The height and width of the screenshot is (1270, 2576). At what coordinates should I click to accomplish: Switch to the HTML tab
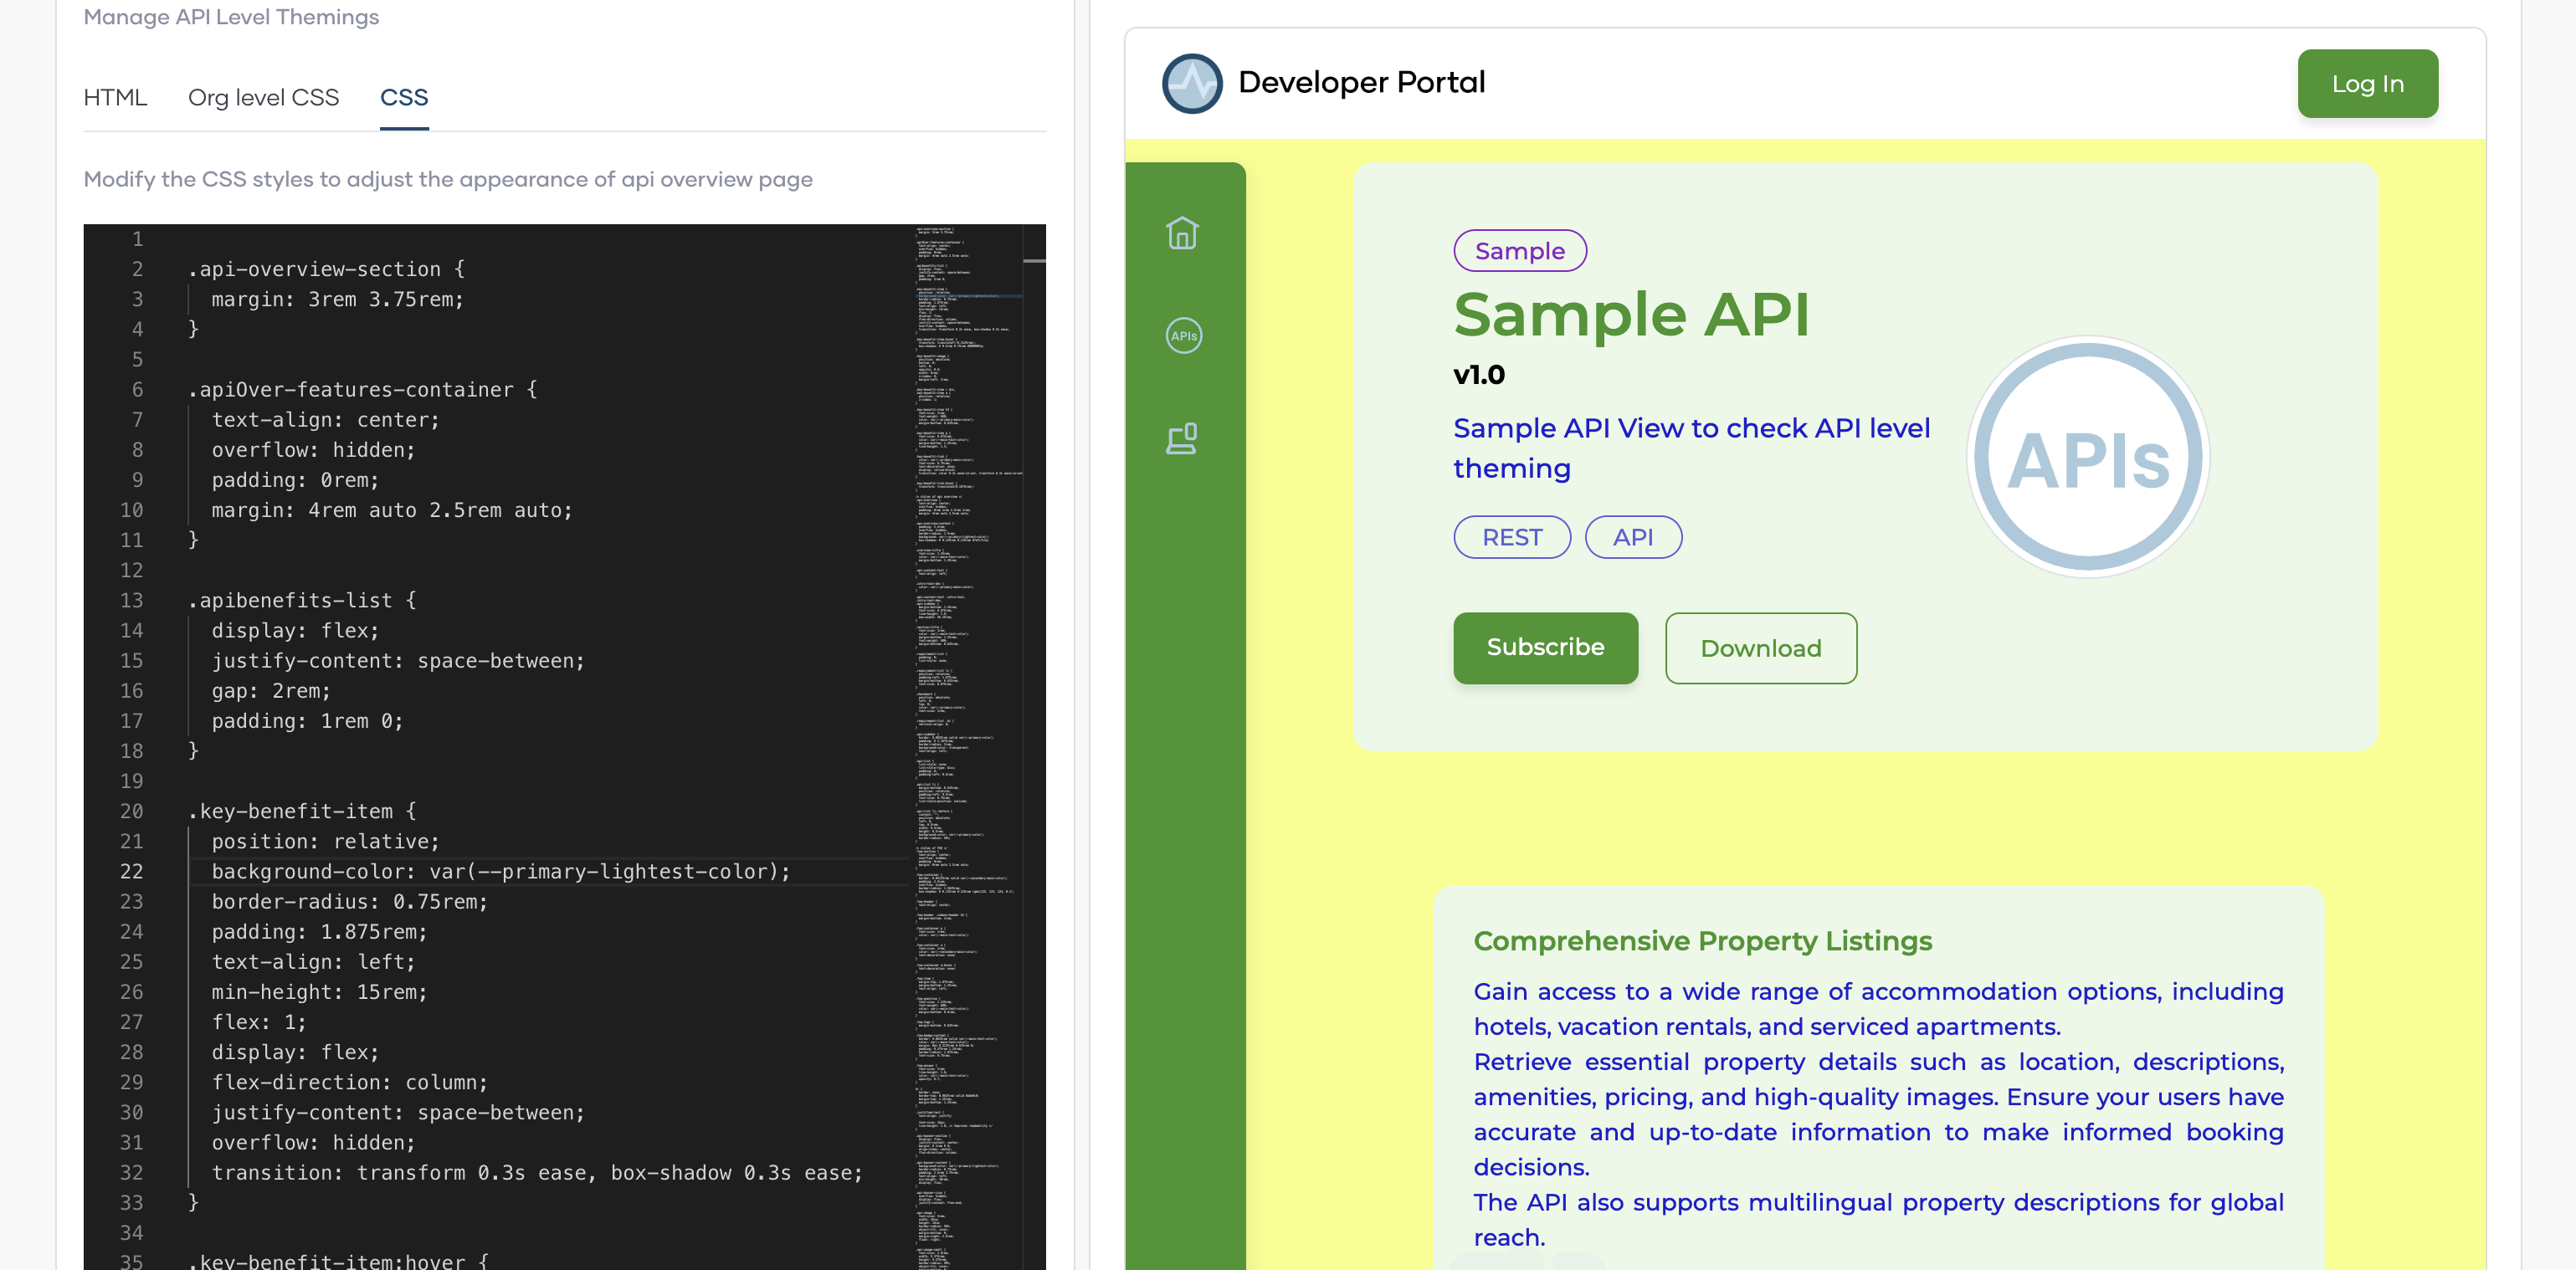(116, 97)
